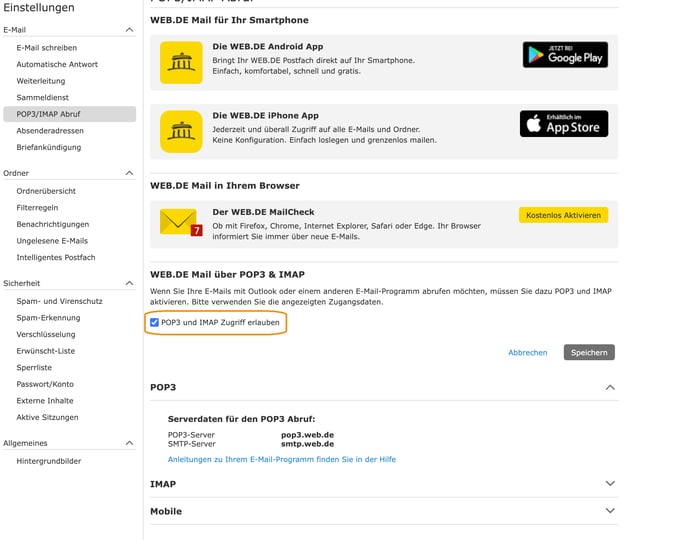Click the pop3.web.de server value

tap(308, 435)
